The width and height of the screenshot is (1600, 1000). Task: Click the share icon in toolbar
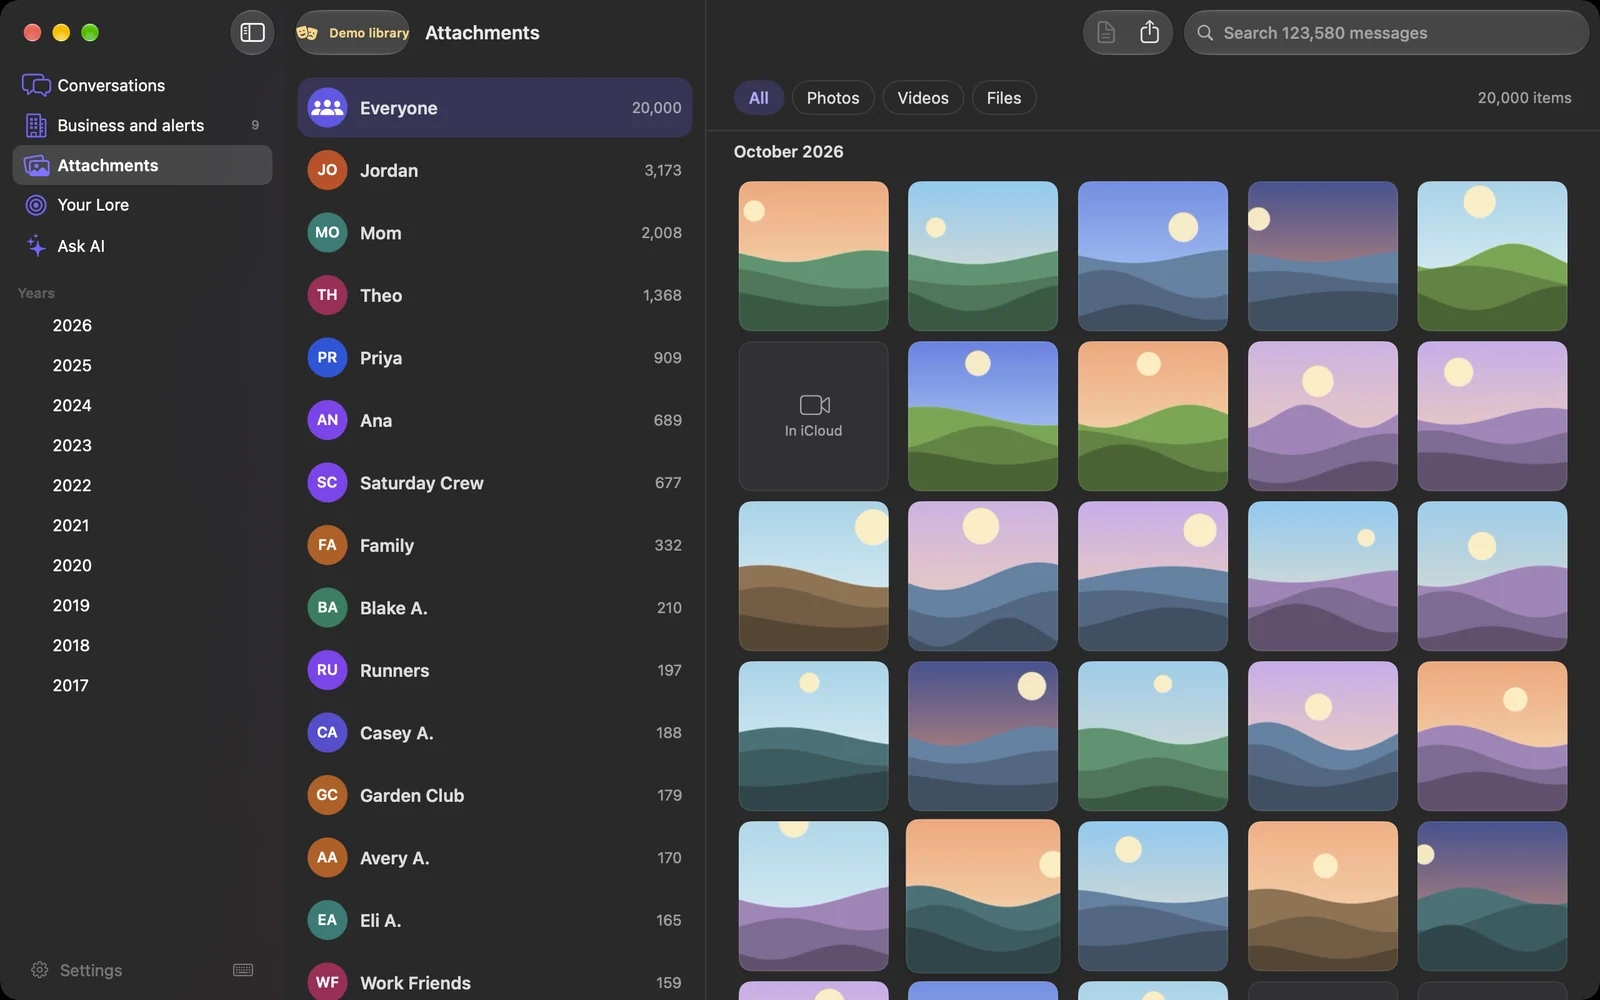click(x=1150, y=33)
